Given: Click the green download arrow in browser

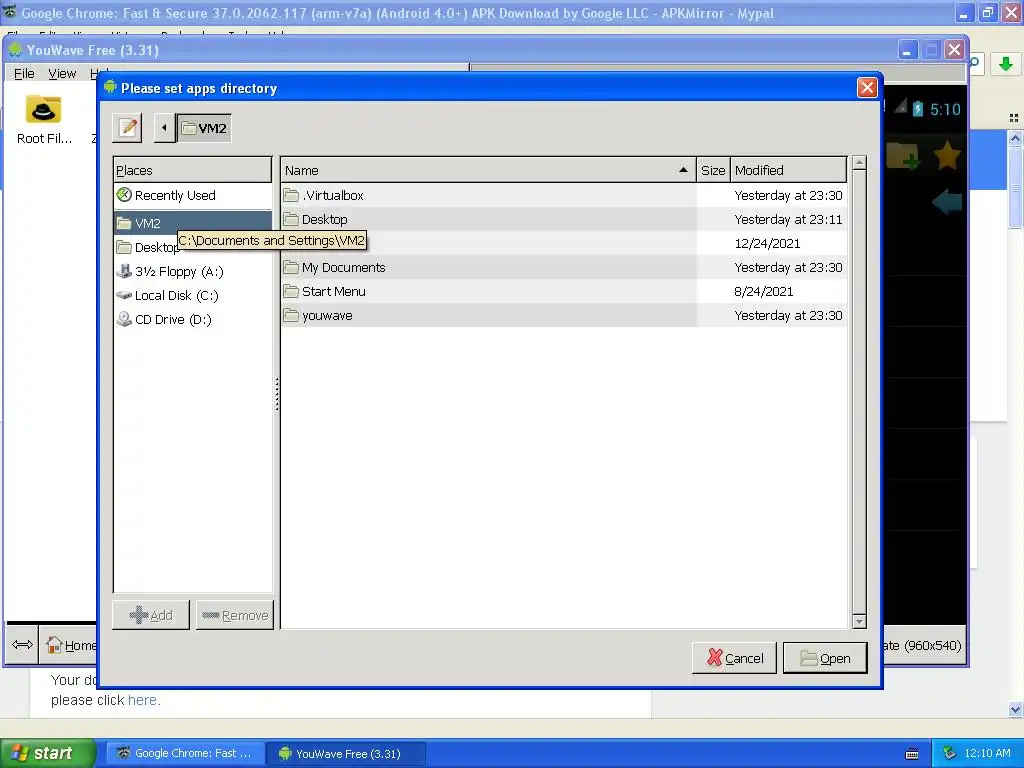Looking at the screenshot, I should (x=1006, y=64).
